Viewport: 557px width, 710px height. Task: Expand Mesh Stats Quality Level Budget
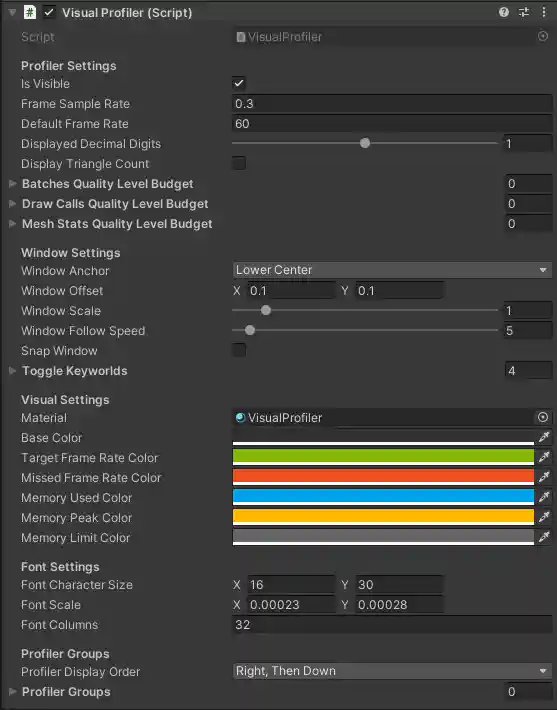coord(13,224)
